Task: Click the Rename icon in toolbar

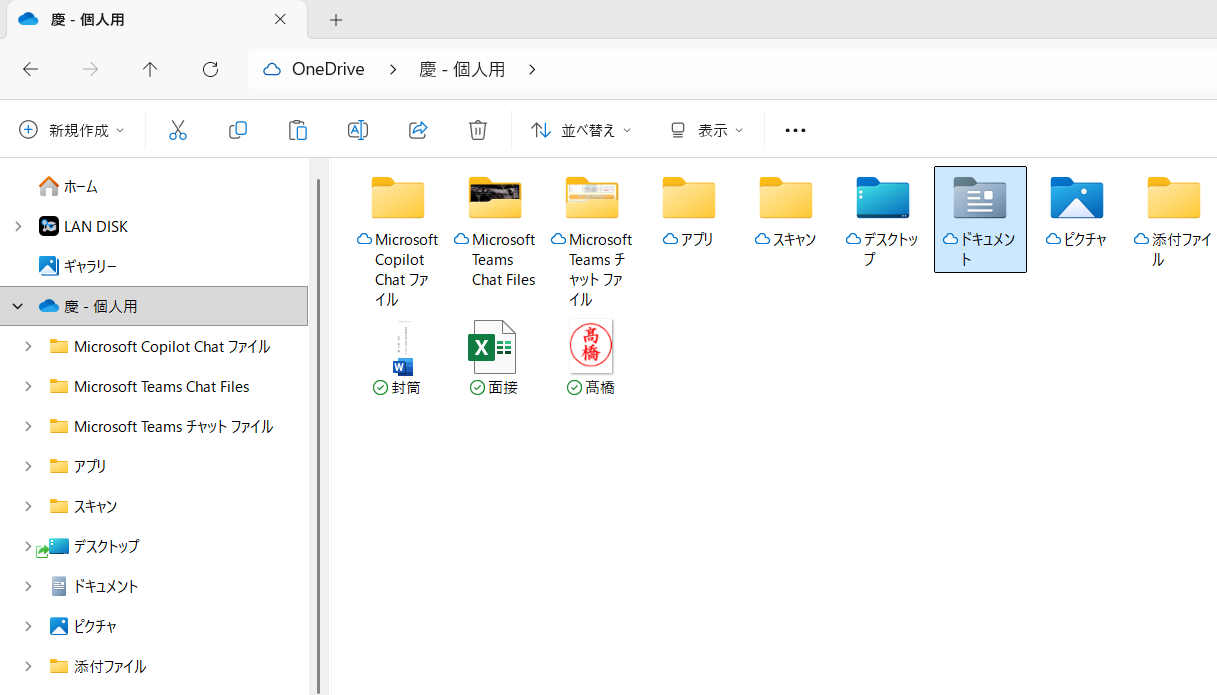Action: click(358, 130)
